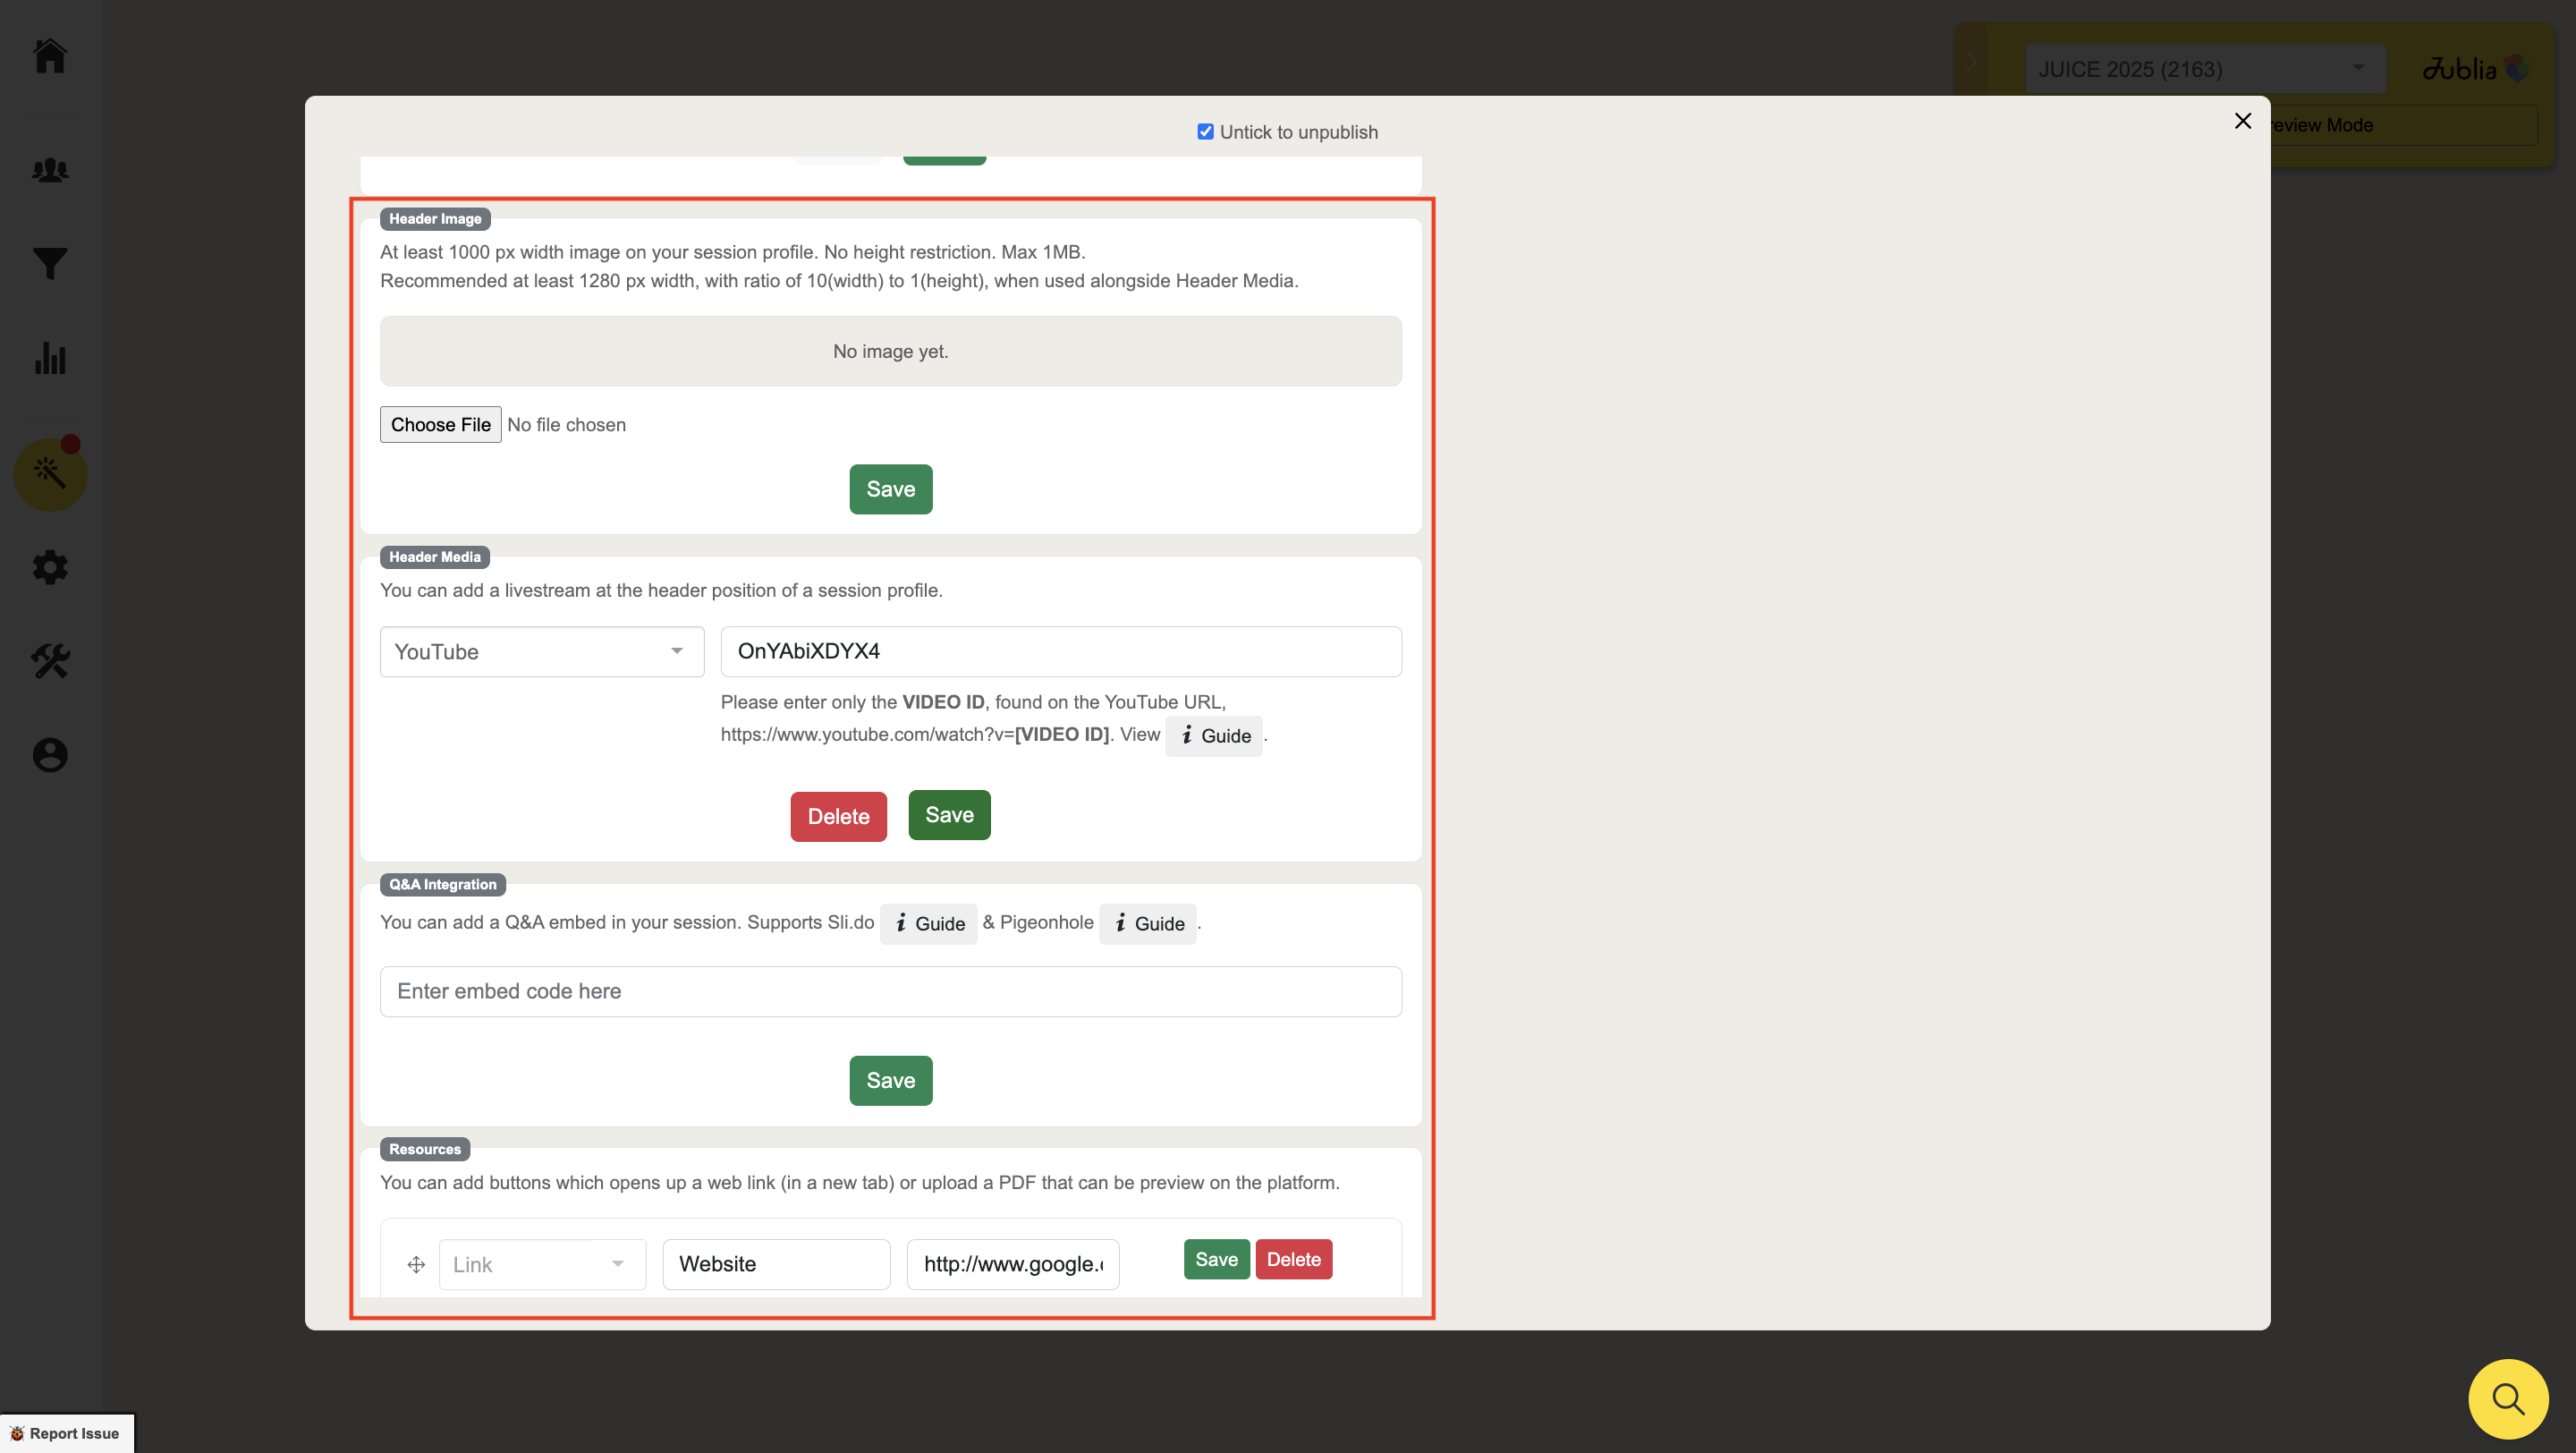Untick the unpublish checkbox
Viewport: 2576px width, 1453px height.
point(1205,132)
